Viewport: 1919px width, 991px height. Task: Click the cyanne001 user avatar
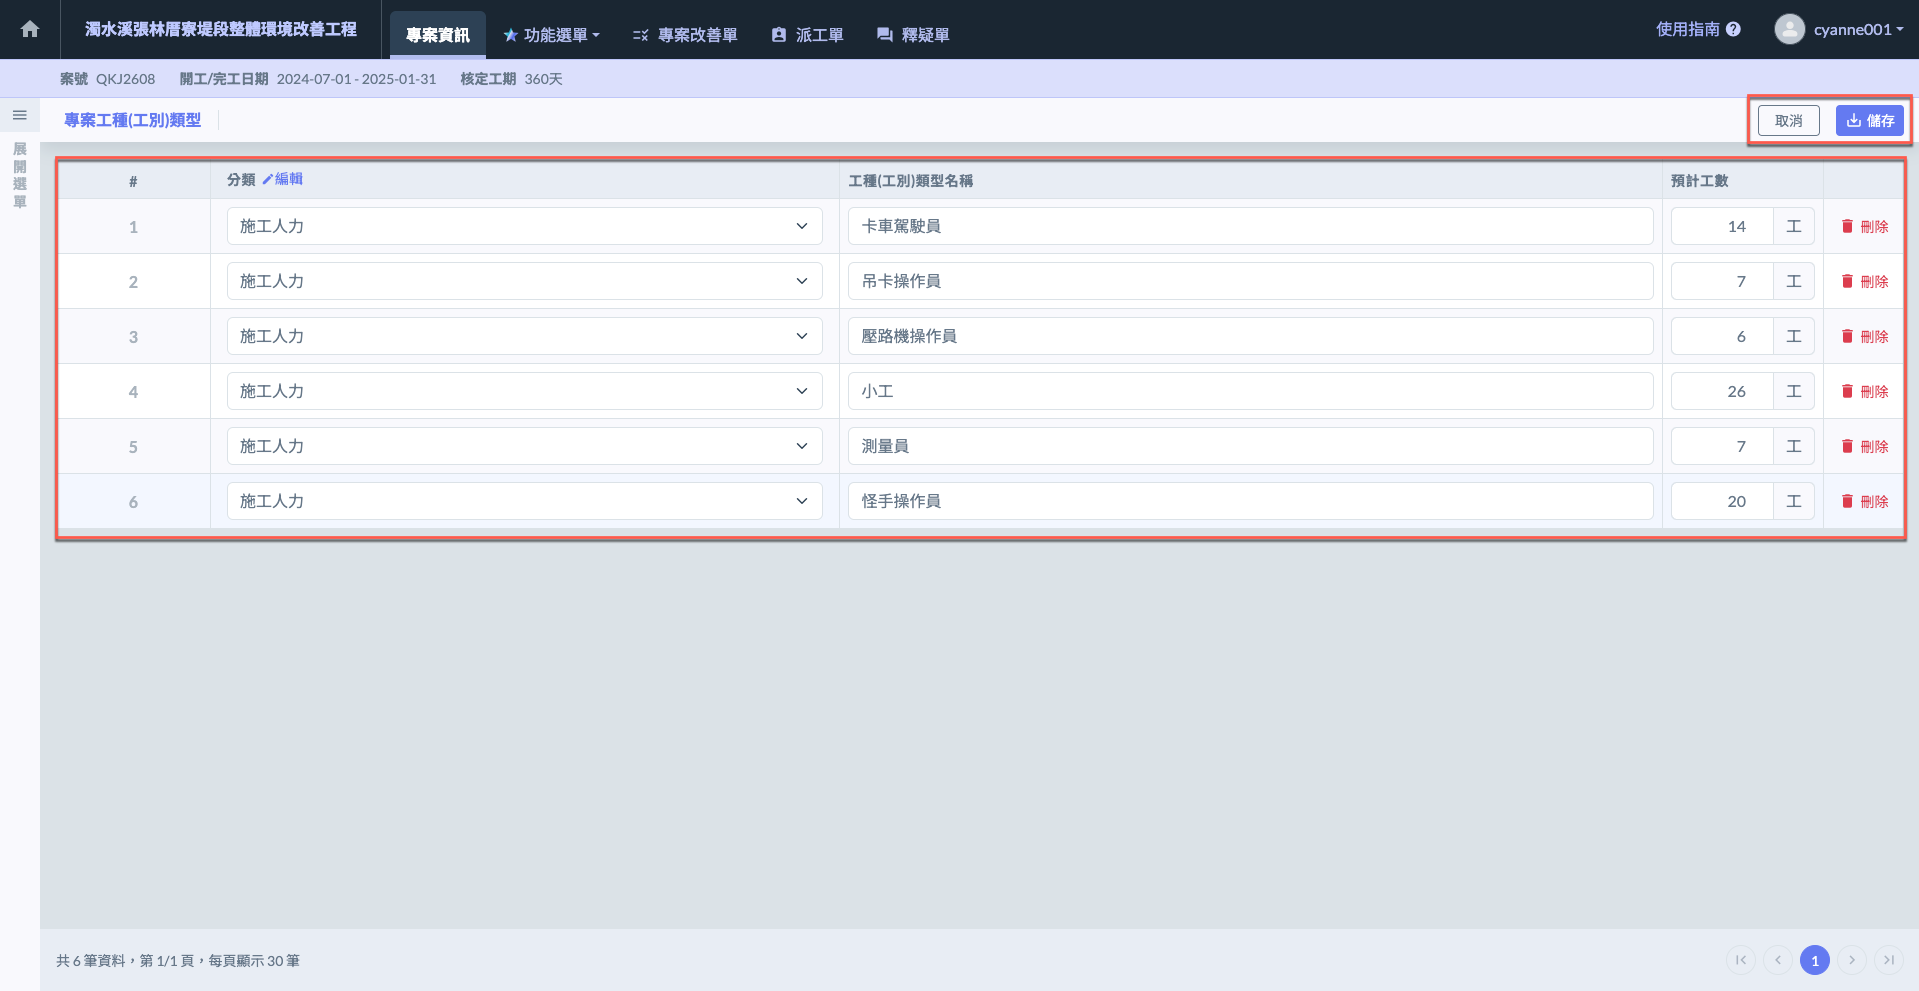click(1789, 29)
